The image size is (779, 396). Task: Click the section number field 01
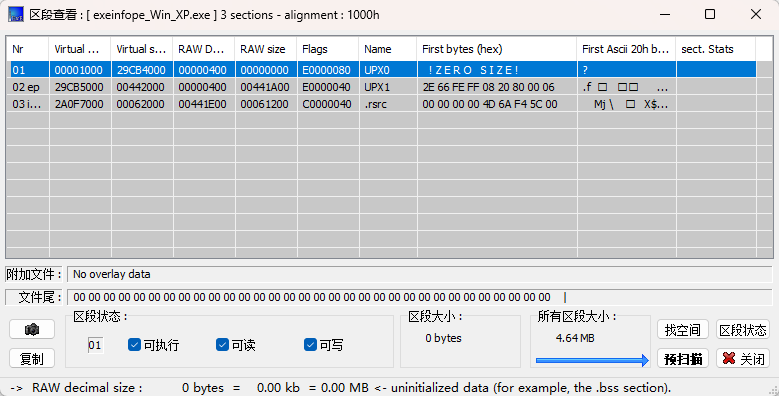point(95,345)
